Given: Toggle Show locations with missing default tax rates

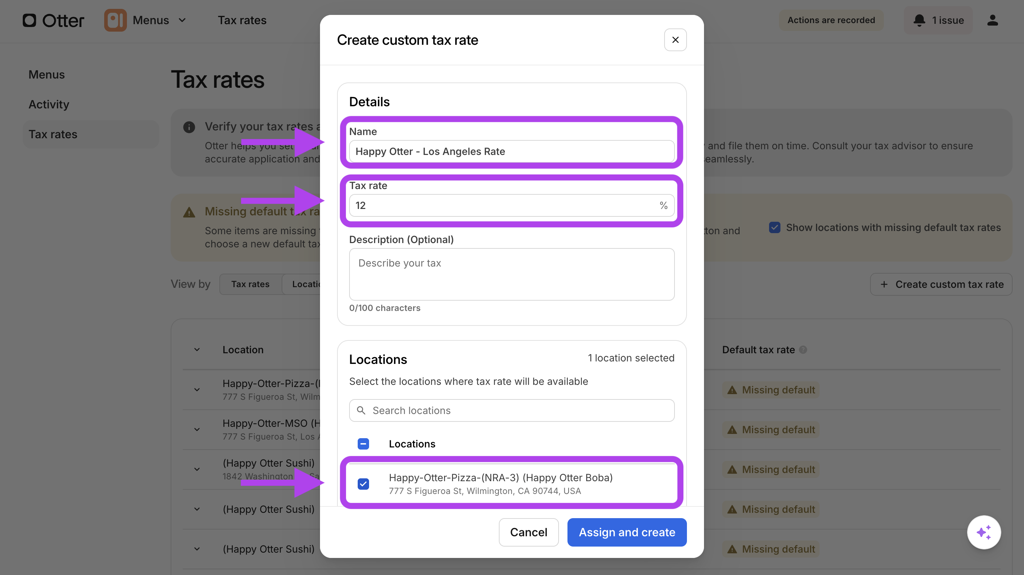Looking at the screenshot, I should (774, 228).
